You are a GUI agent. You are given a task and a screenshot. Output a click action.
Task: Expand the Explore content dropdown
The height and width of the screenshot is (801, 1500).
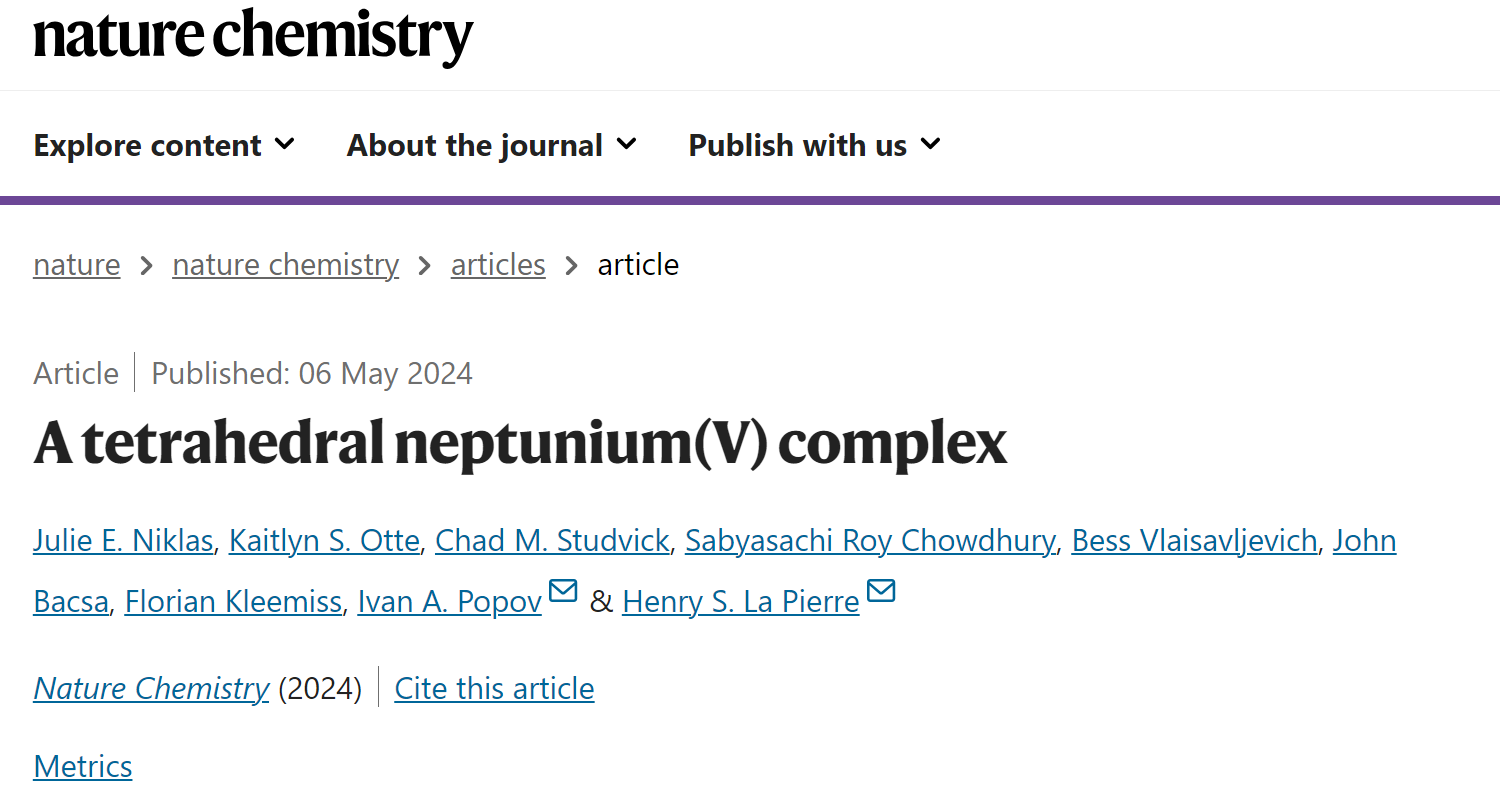[x=165, y=146]
